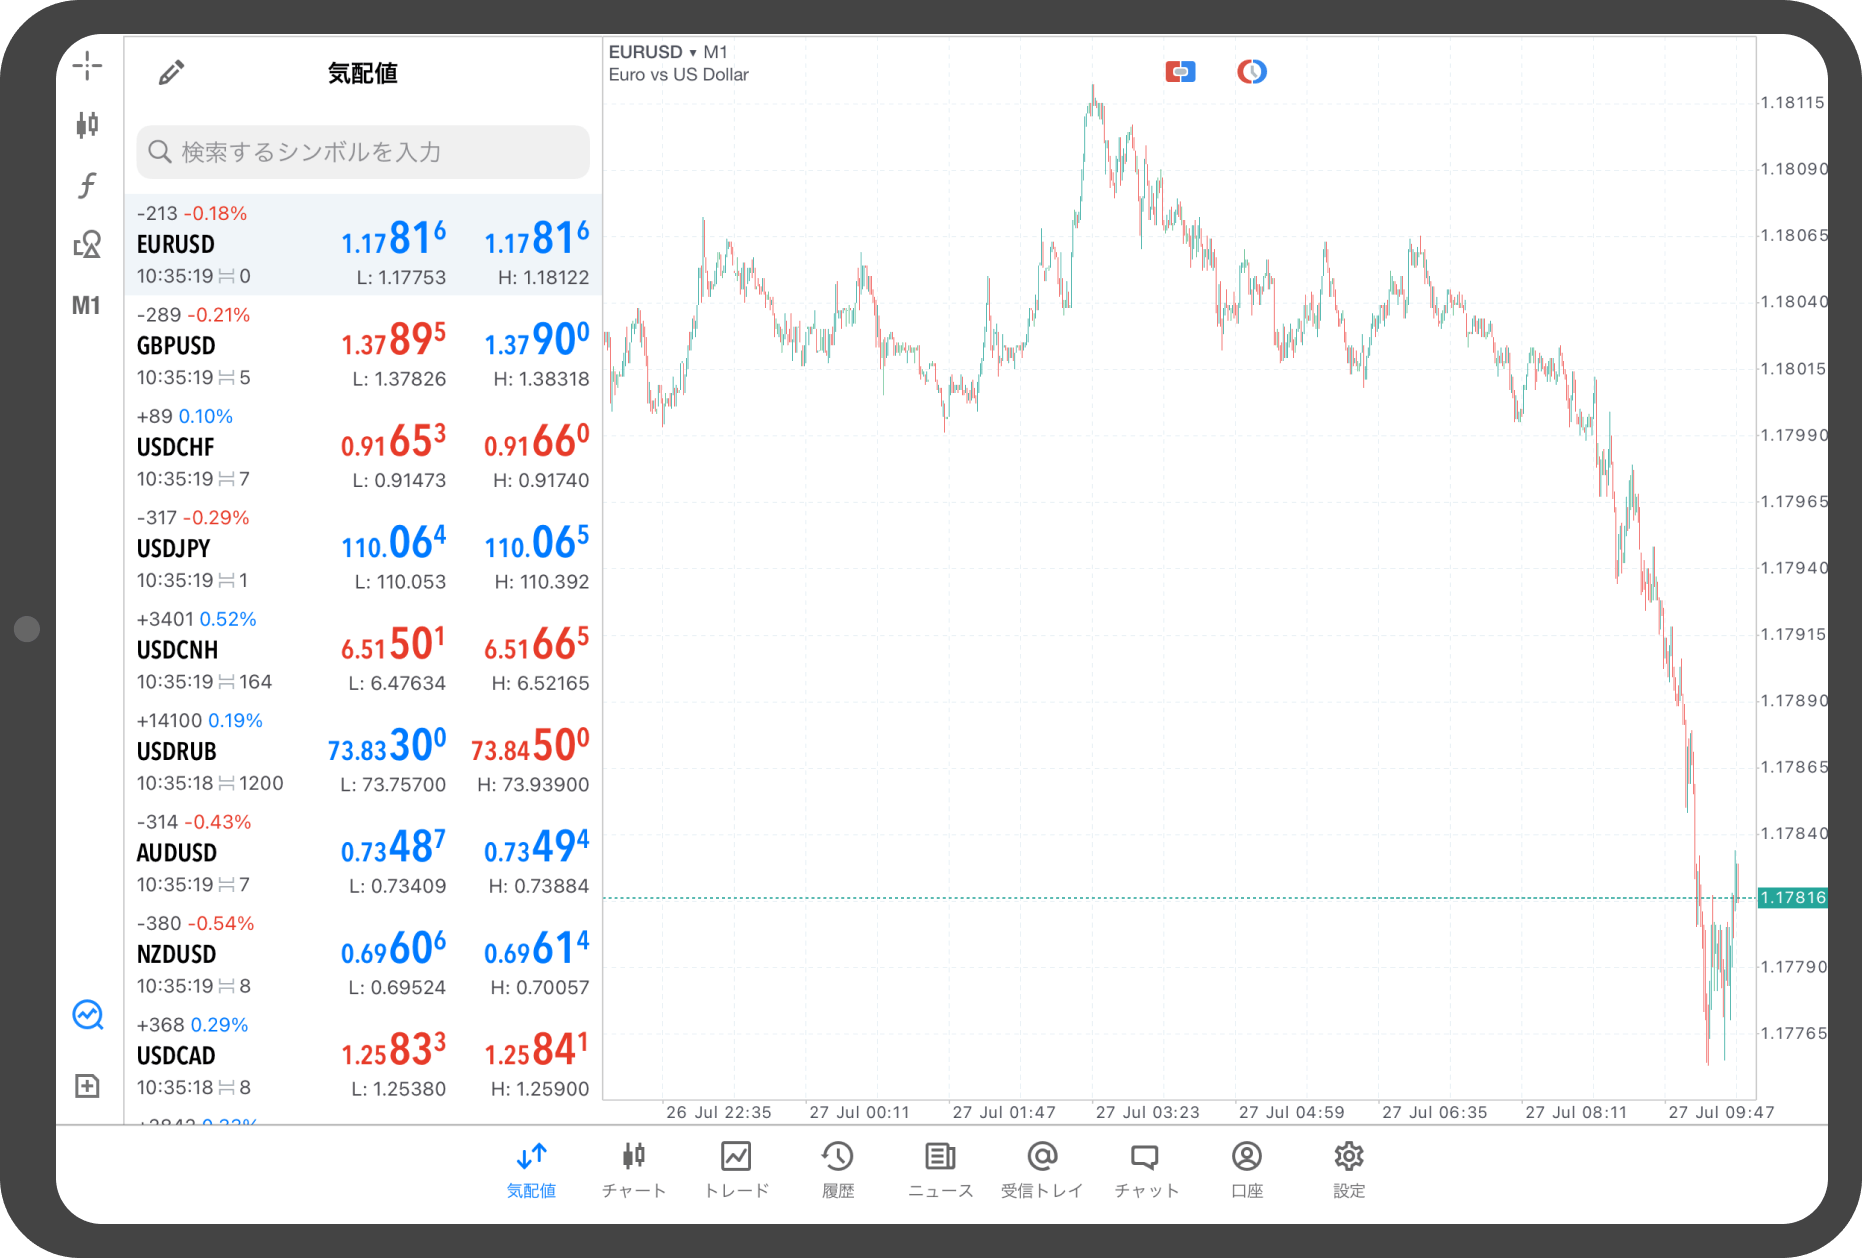The height and width of the screenshot is (1258, 1862).
Task: Toggle the quotes panel icon in sidebar
Action: [x=87, y=1015]
